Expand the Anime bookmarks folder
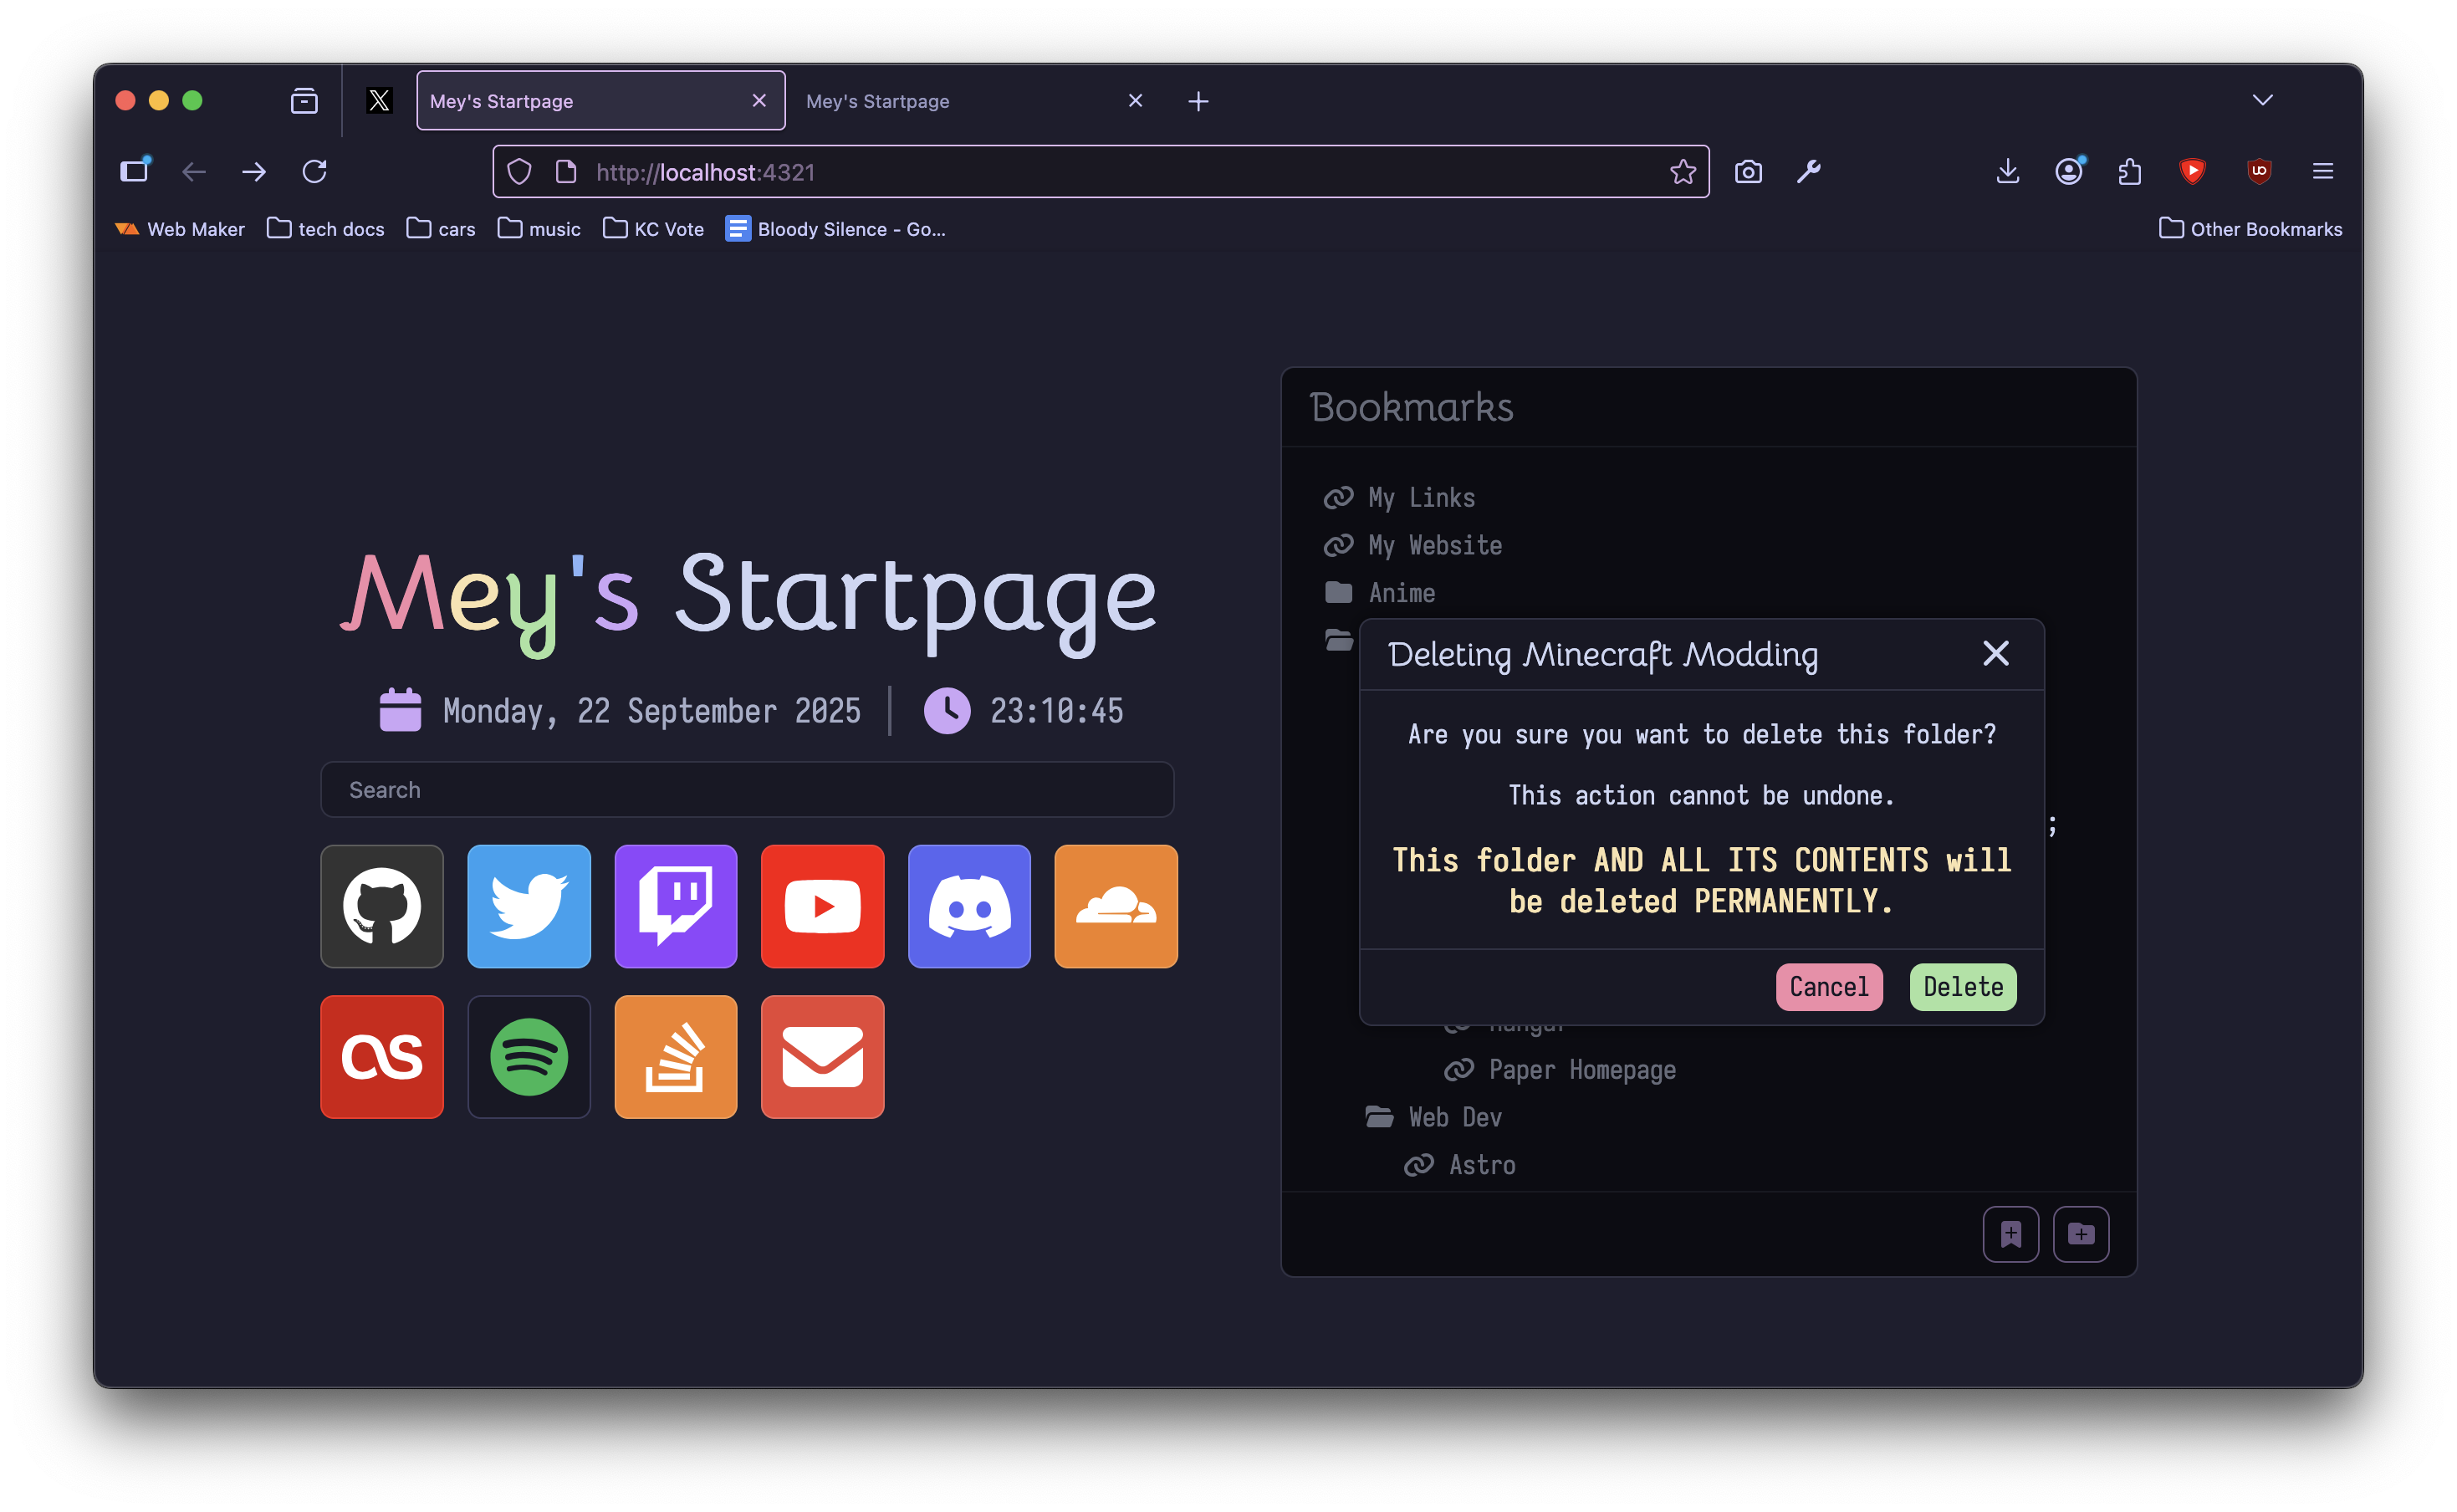 pyautogui.click(x=1400, y=592)
